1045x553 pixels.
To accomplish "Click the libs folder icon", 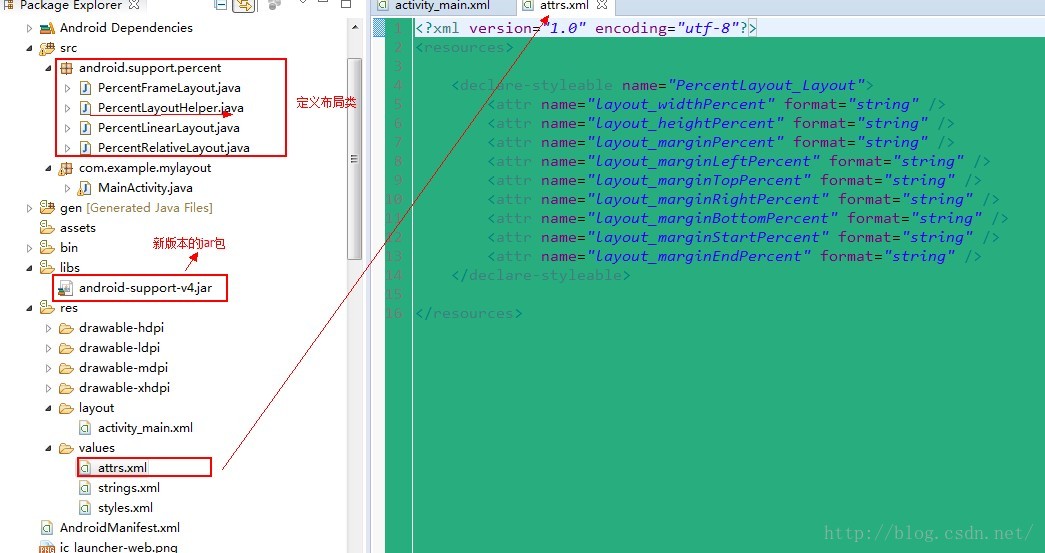I will [47, 267].
